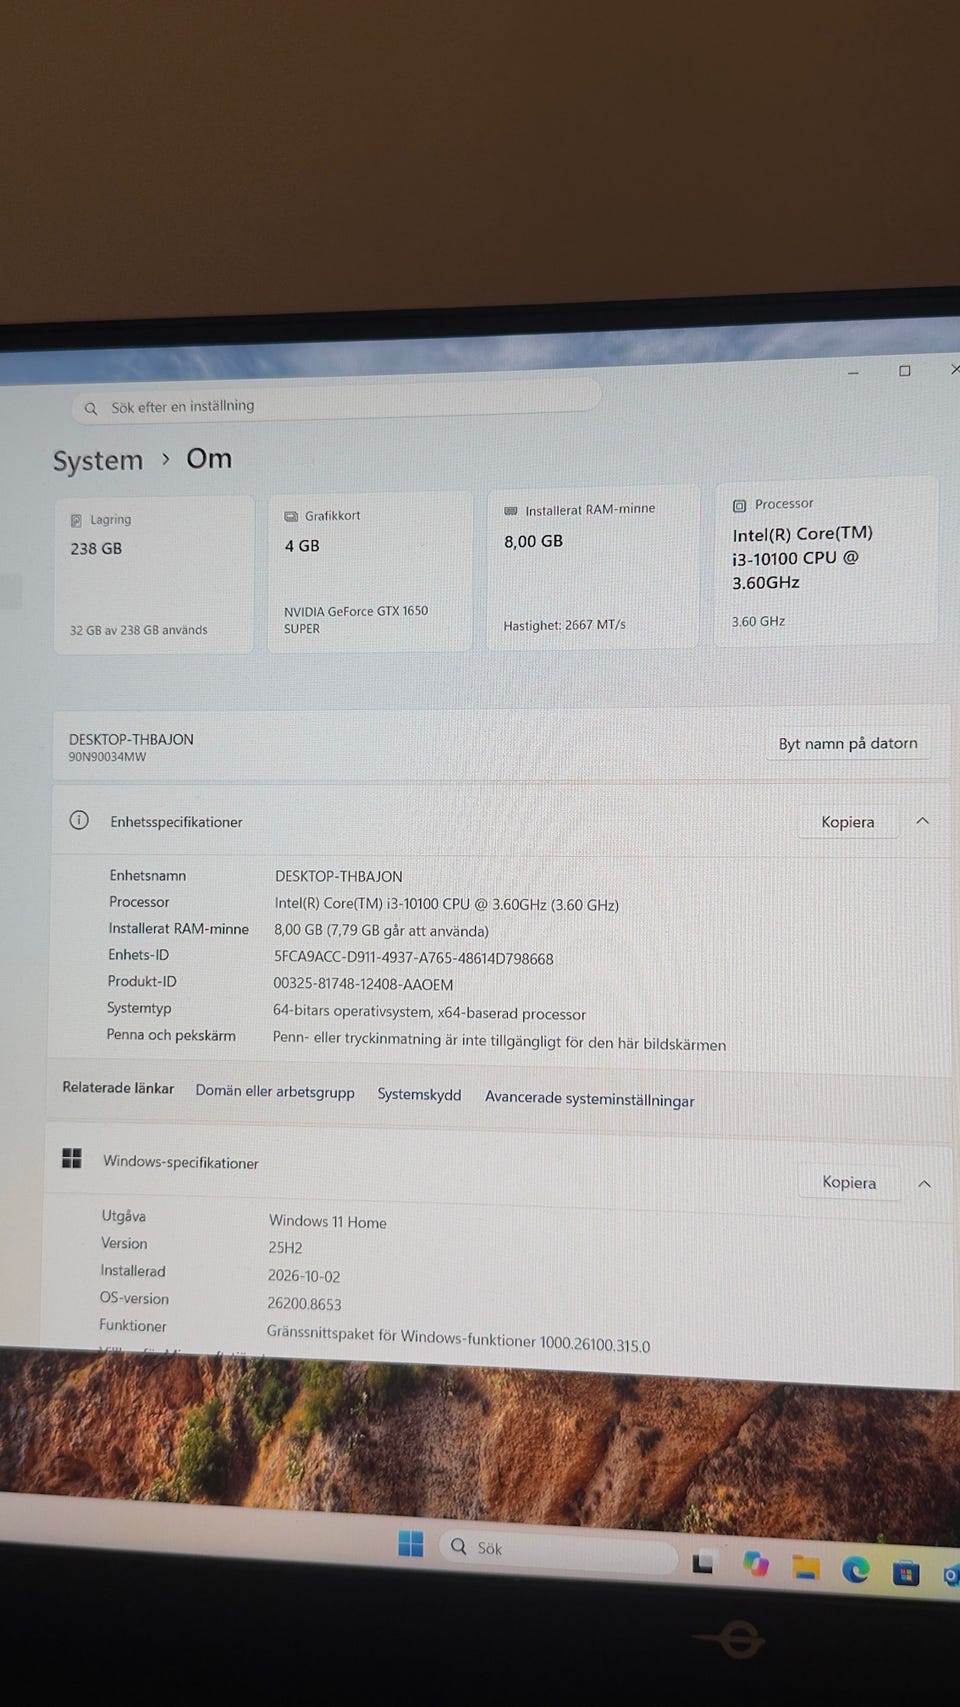
Task: Open Microsoft Store from the taskbar
Action: (905, 1573)
